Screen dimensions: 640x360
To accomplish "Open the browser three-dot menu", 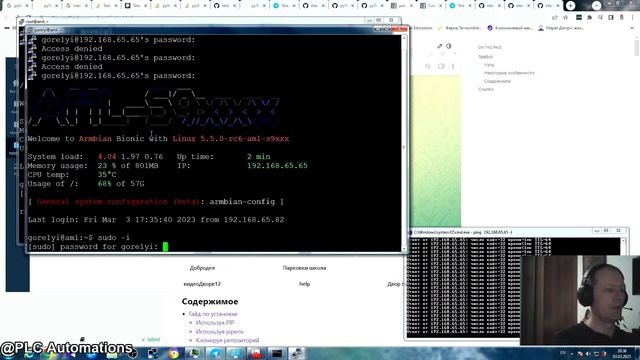I will click(x=632, y=18).
